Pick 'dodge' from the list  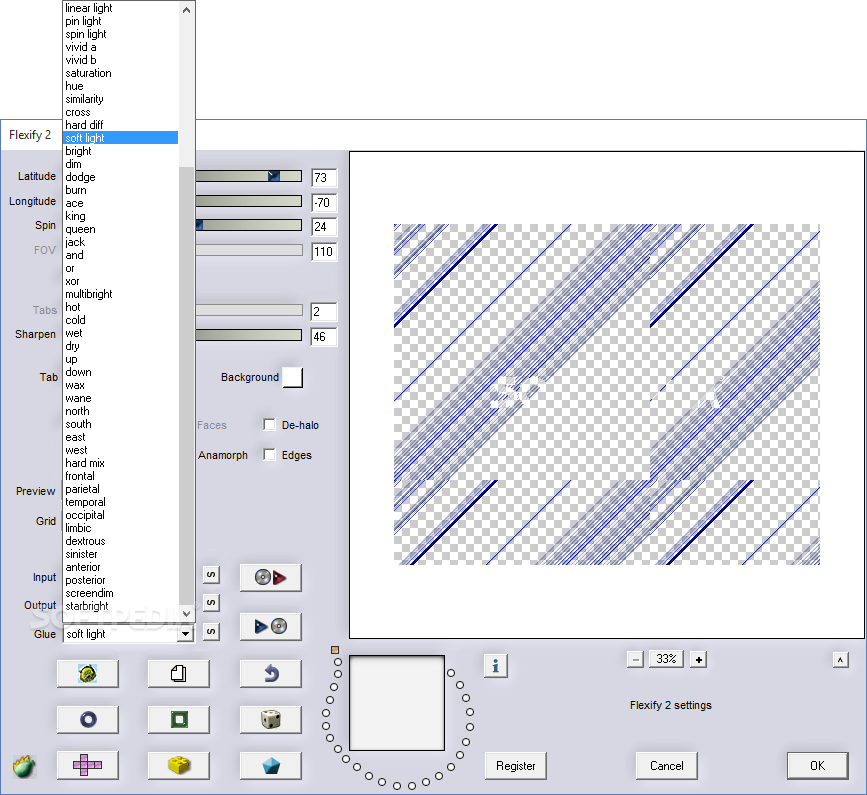[x=121, y=177]
